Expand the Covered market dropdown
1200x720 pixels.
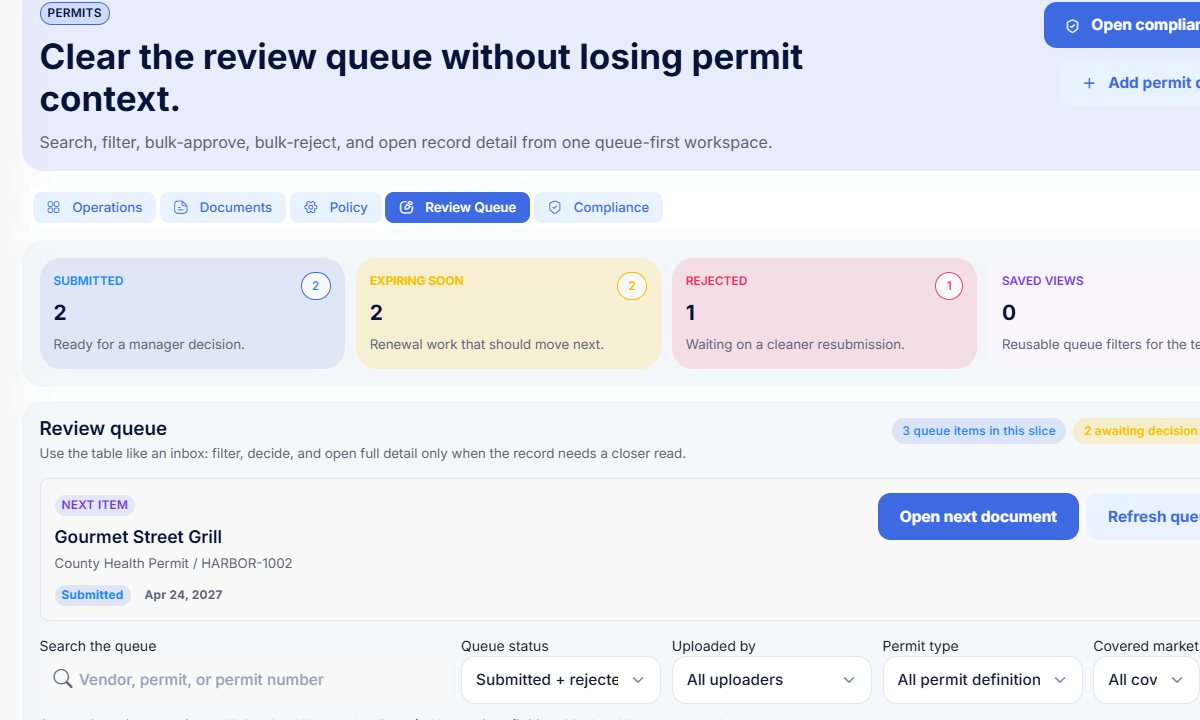coord(1145,680)
